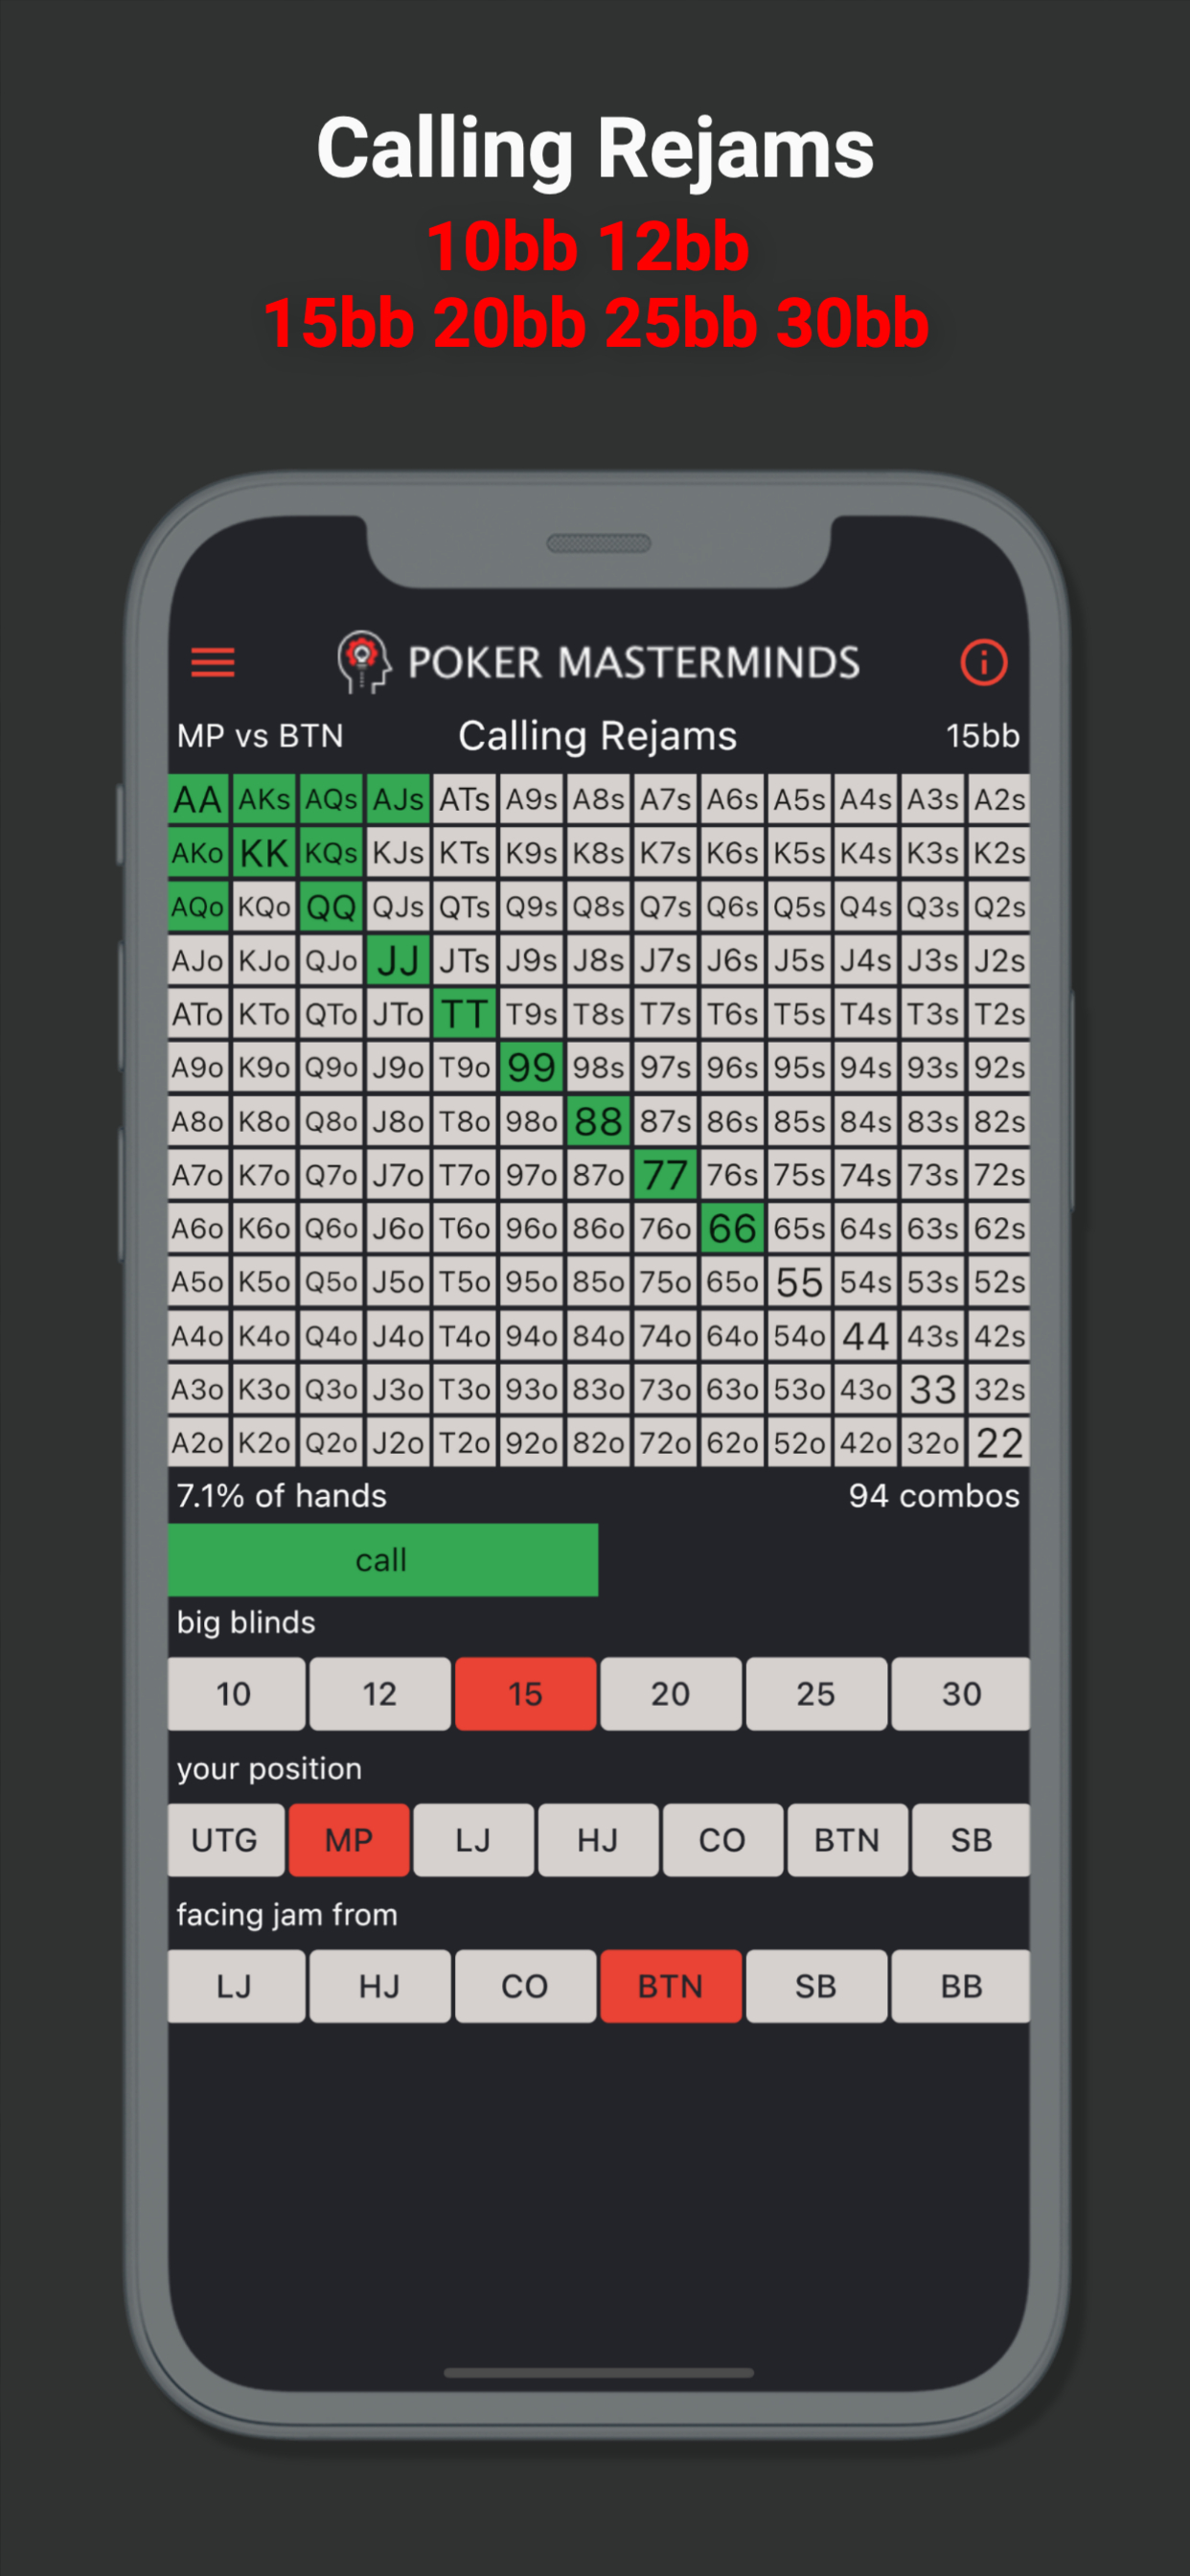Viewport: 1190px width, 2576px height.
Task: Choose facing jam from BB
Action: pos(961,1985)
